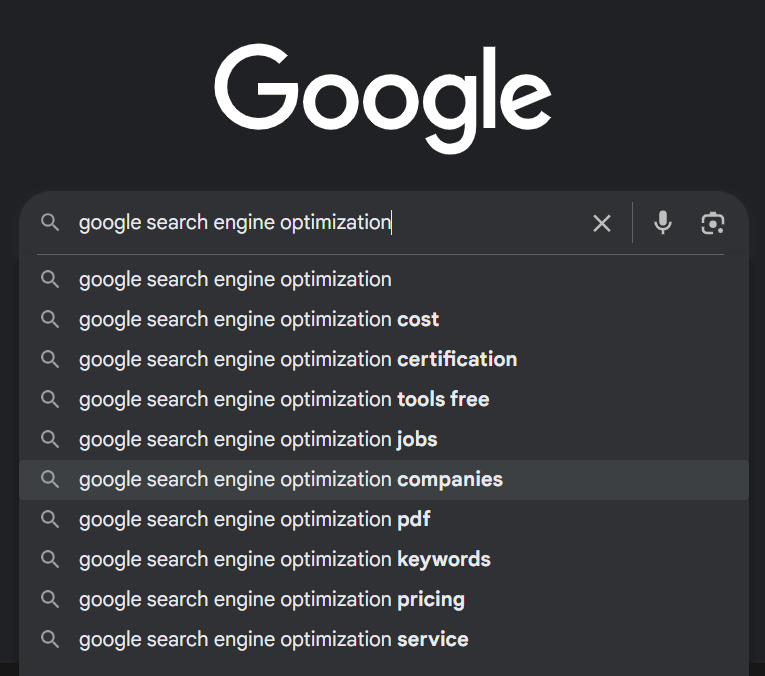Viewport: 765px width, 676px height.
Task: Select the 'optimization tools free' suggestion
Action: (x=284, y=399)
